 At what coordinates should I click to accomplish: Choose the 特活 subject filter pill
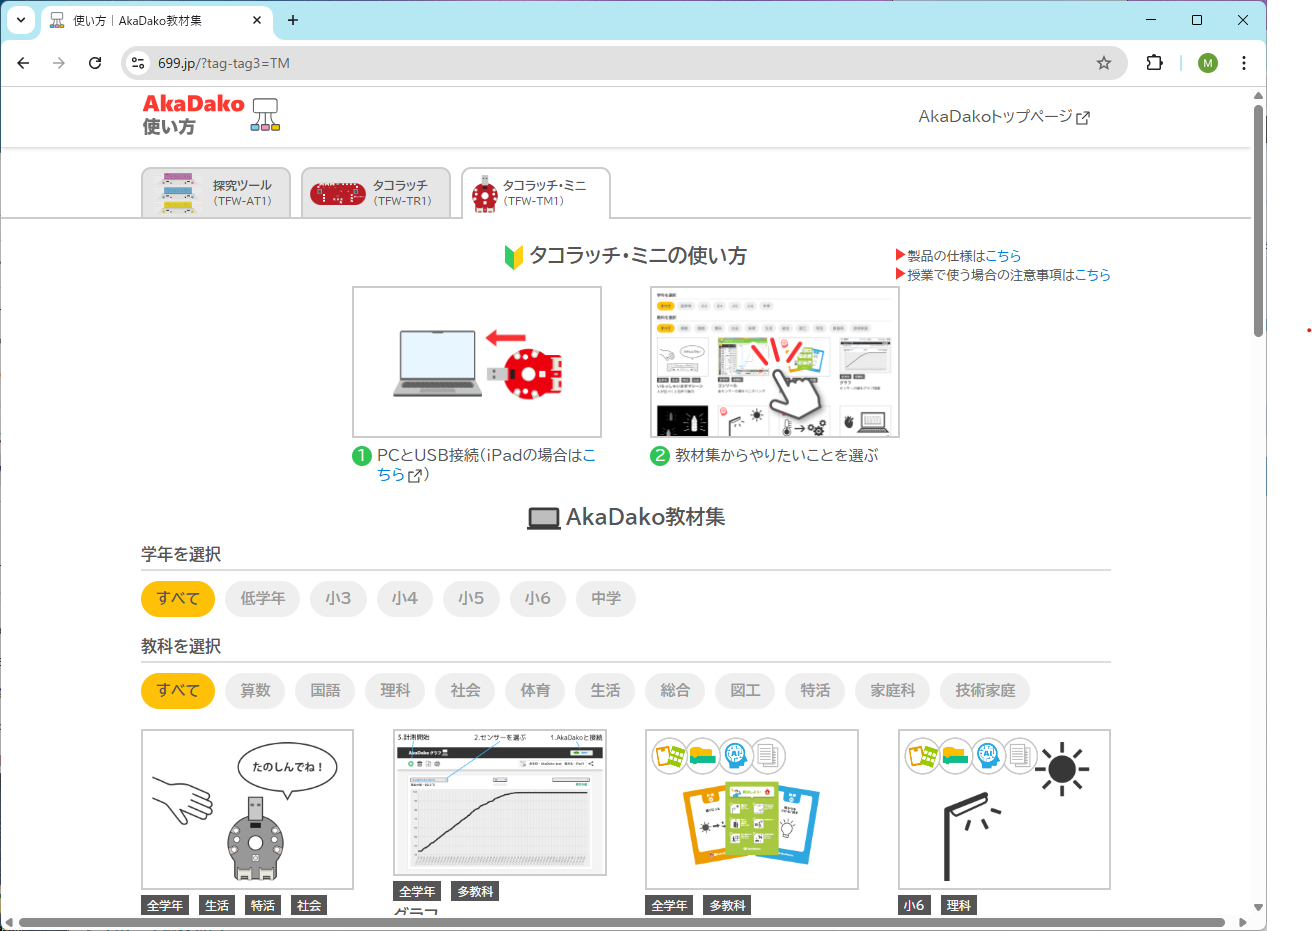pos(815,691)
